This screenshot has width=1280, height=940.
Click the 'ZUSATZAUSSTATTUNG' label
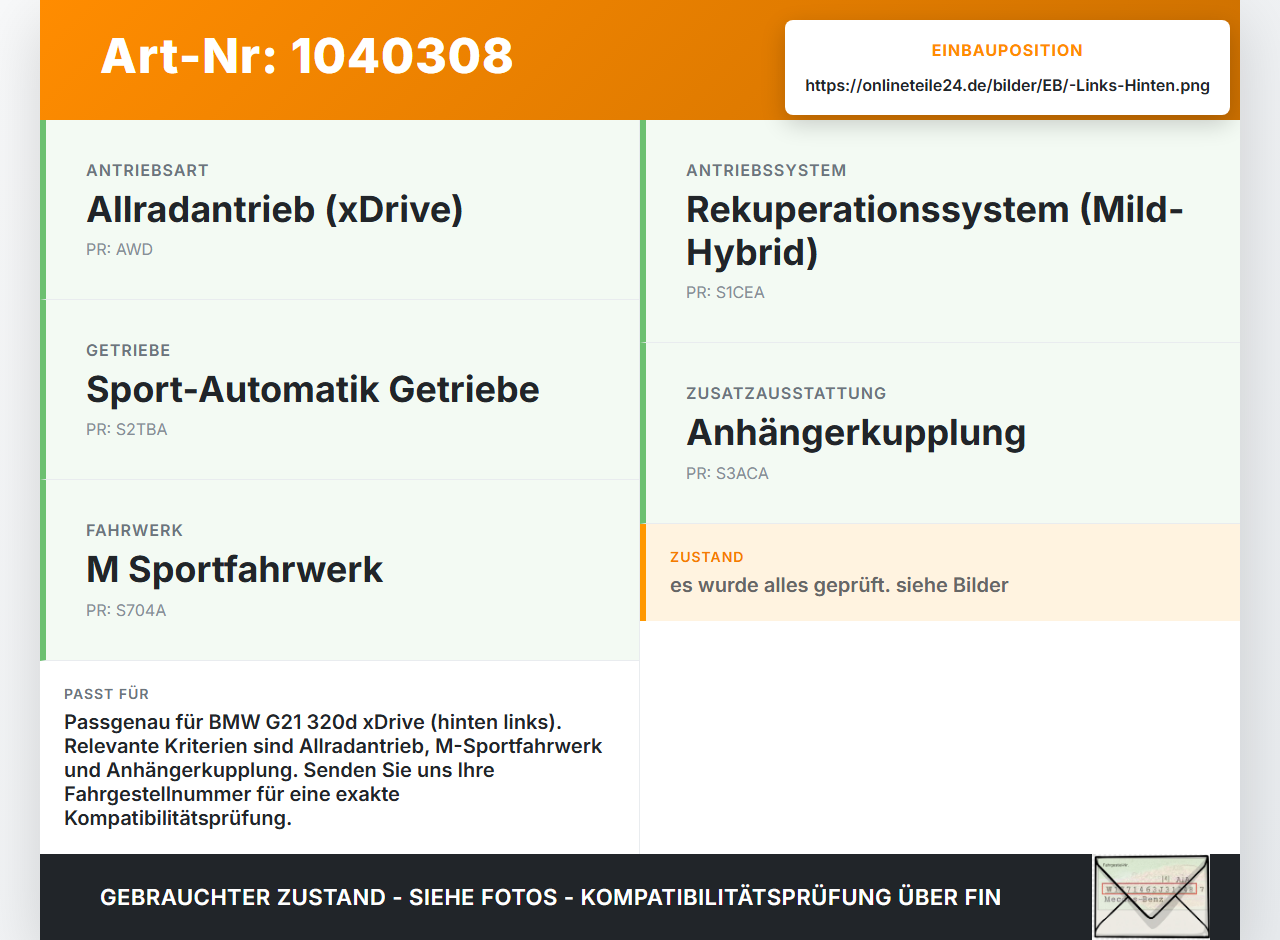pyautogui.click(x=786, y=393)
